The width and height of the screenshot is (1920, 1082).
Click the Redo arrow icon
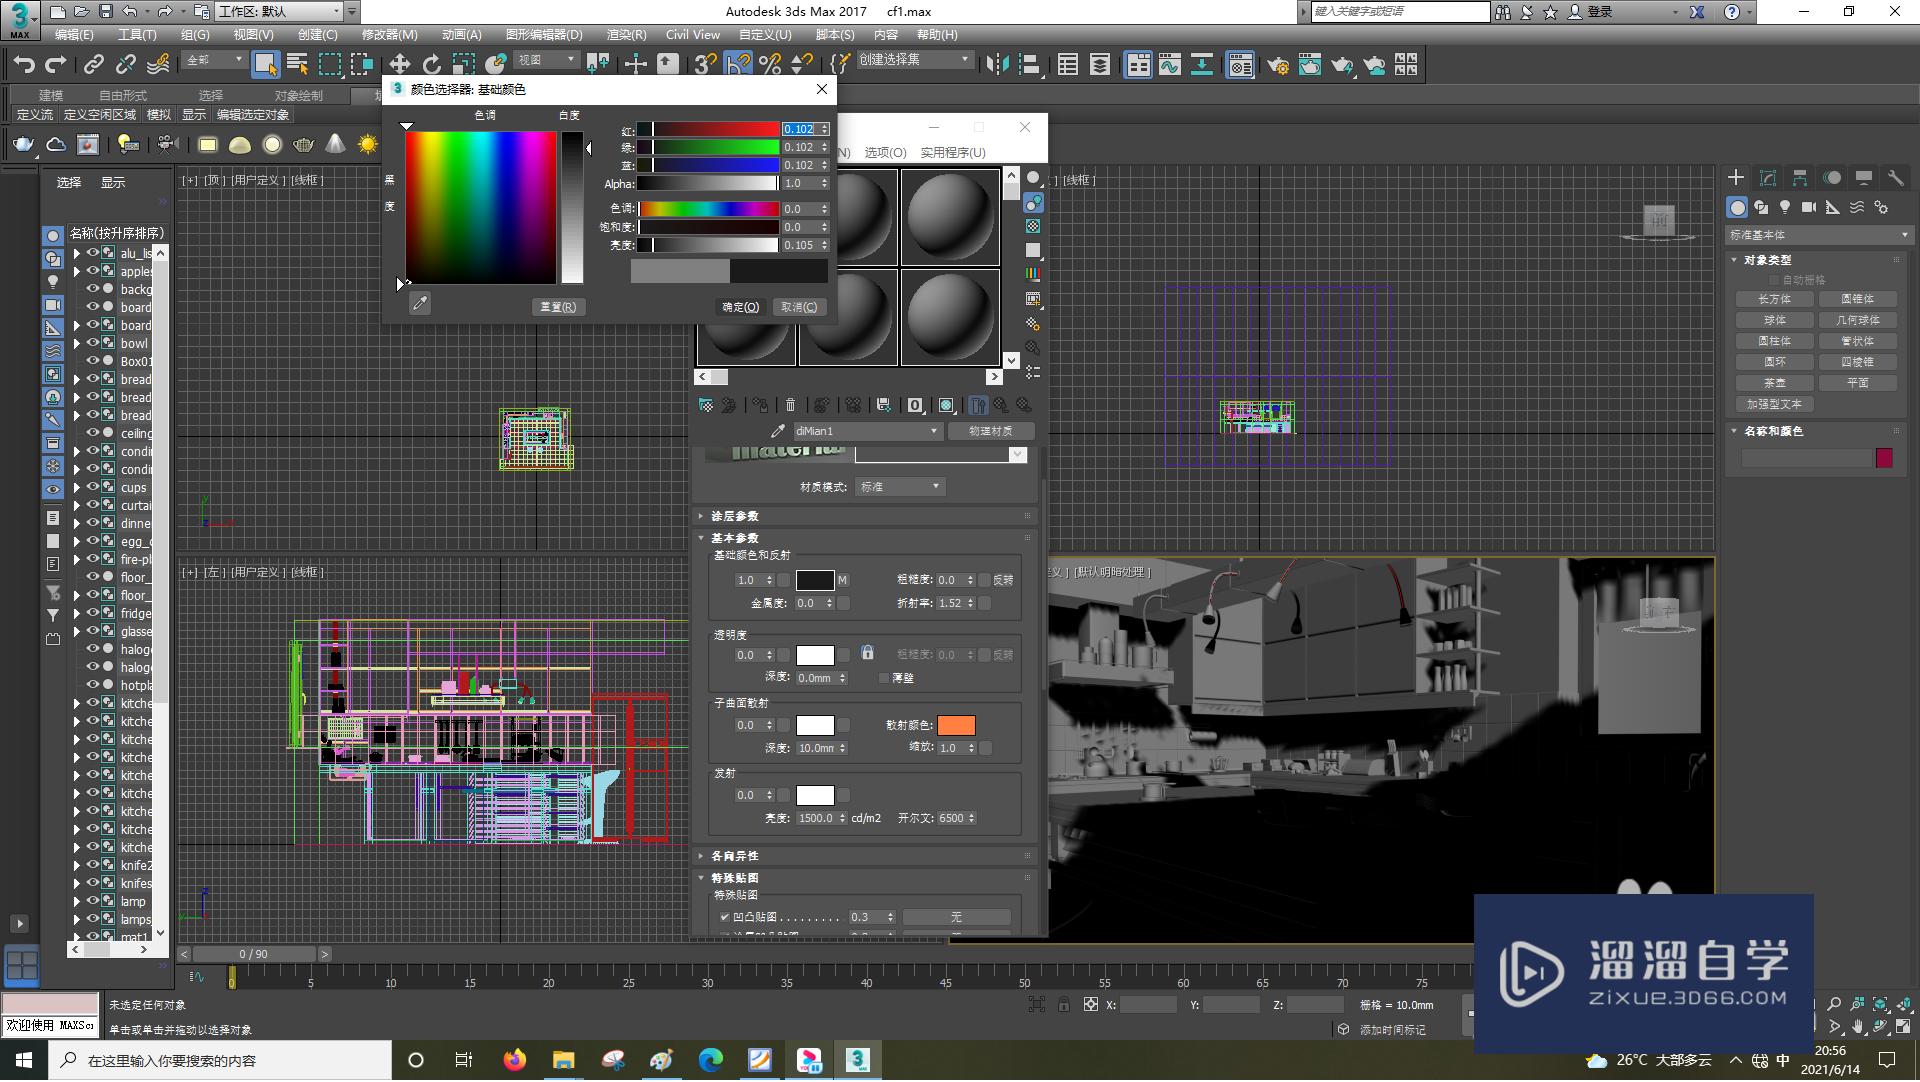[x=56, y=65]
